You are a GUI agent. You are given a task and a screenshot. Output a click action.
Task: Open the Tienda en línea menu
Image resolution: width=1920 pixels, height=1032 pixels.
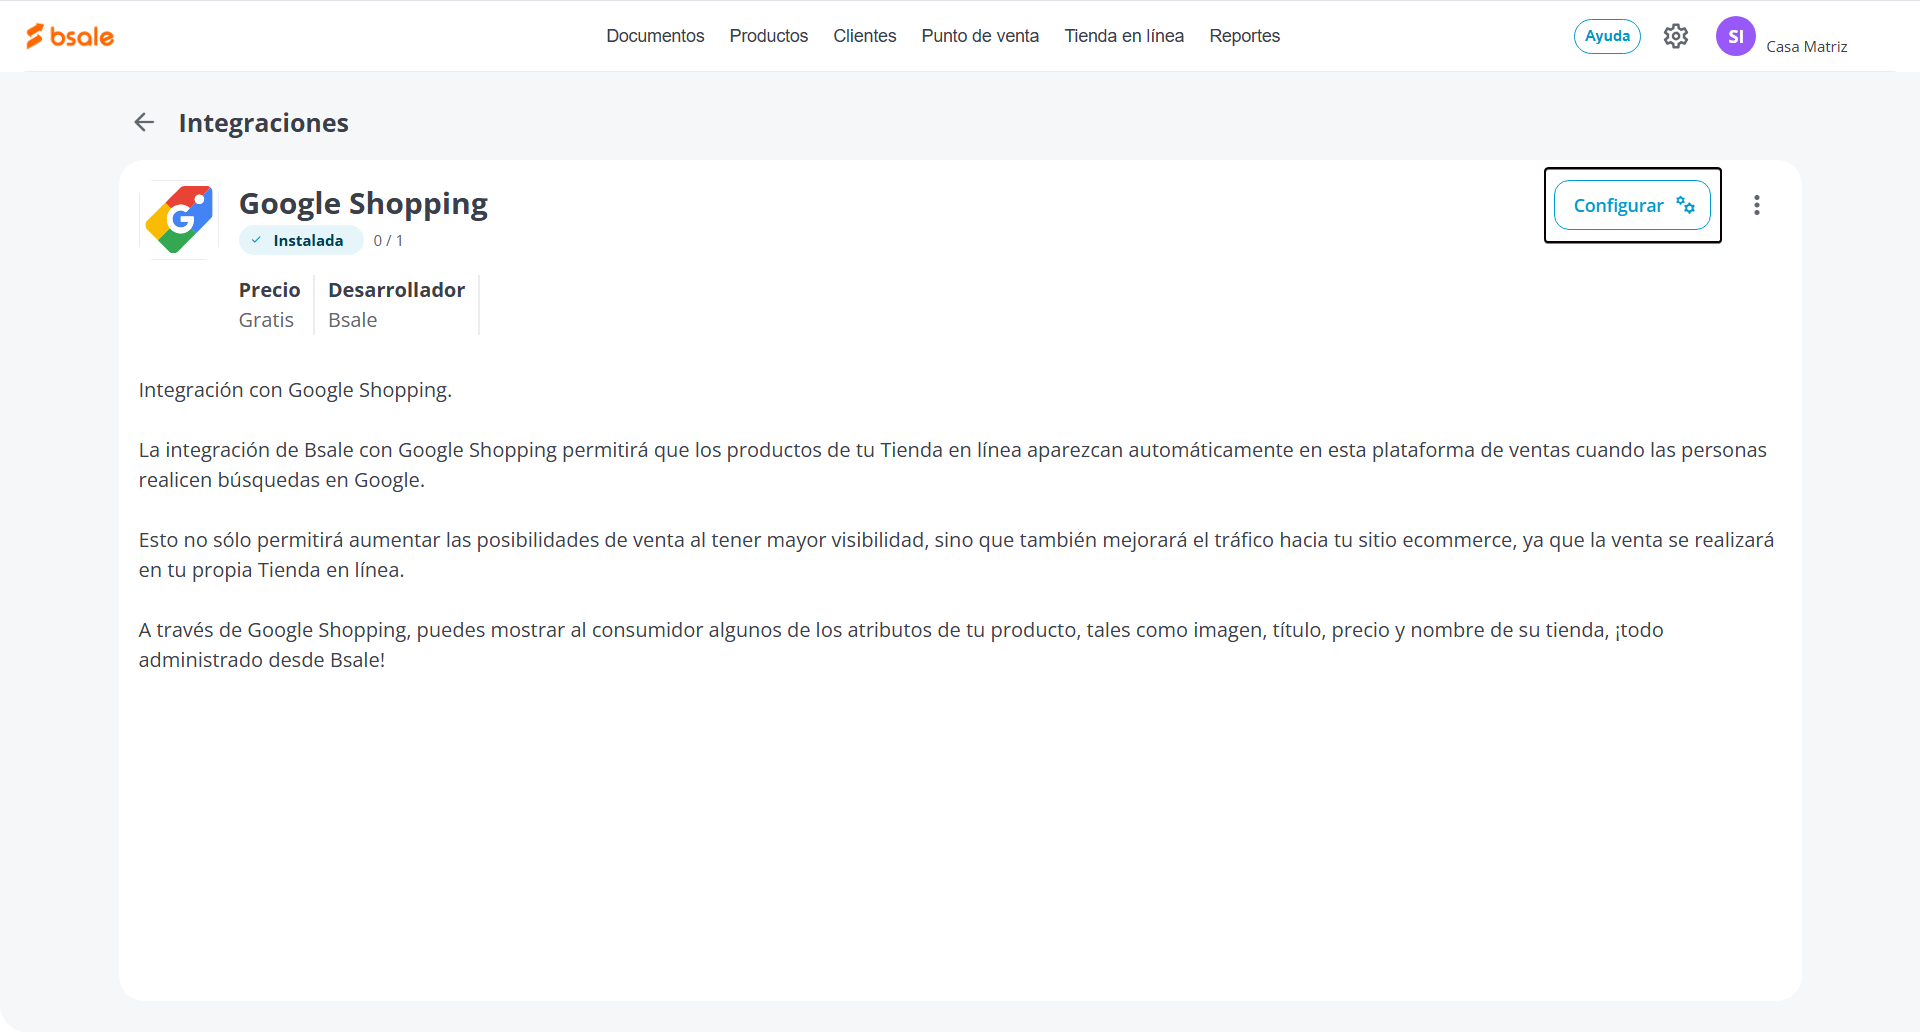pyautogui.click(x=1124, y=36)
